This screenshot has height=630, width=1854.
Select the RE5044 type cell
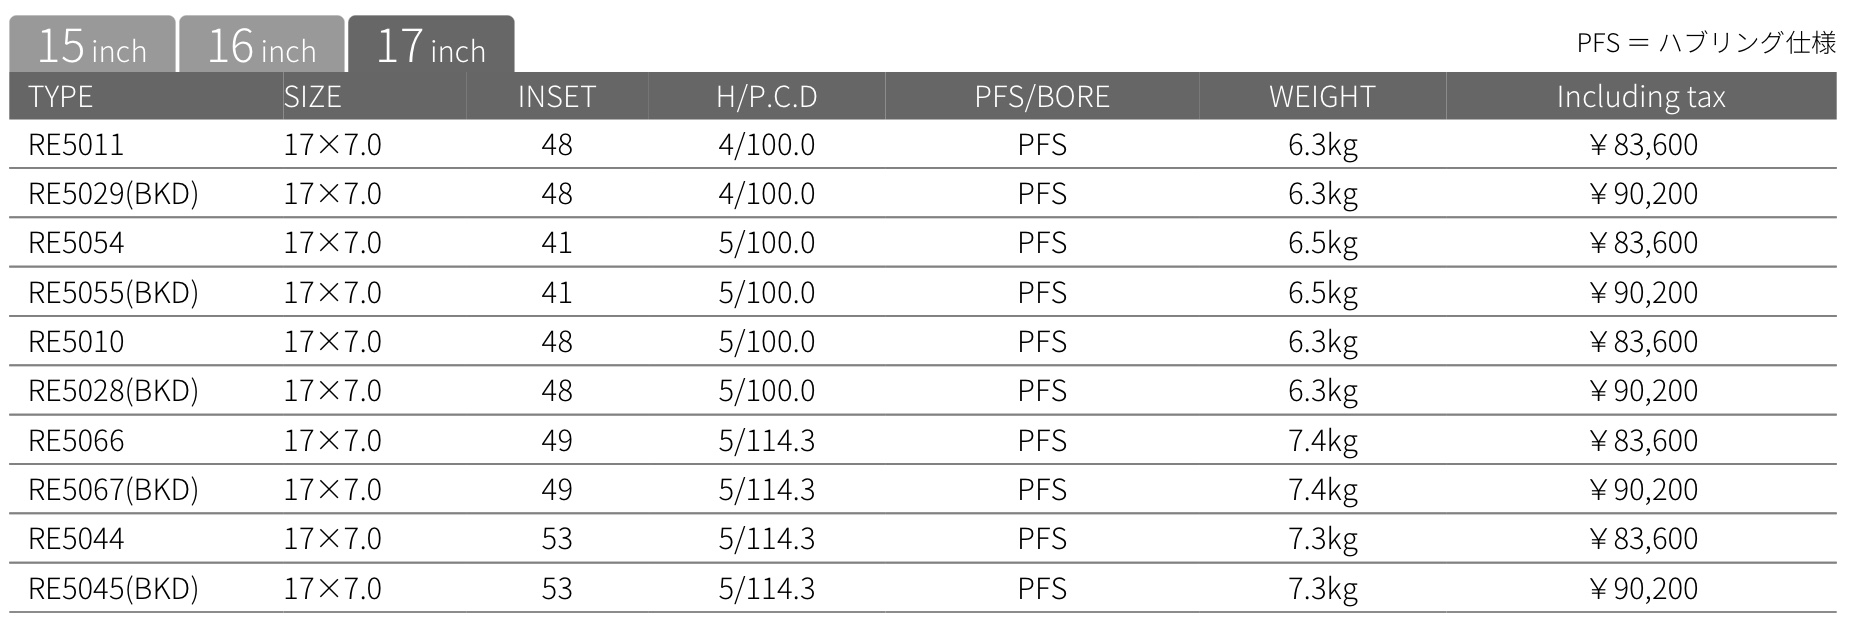point(76,539)
